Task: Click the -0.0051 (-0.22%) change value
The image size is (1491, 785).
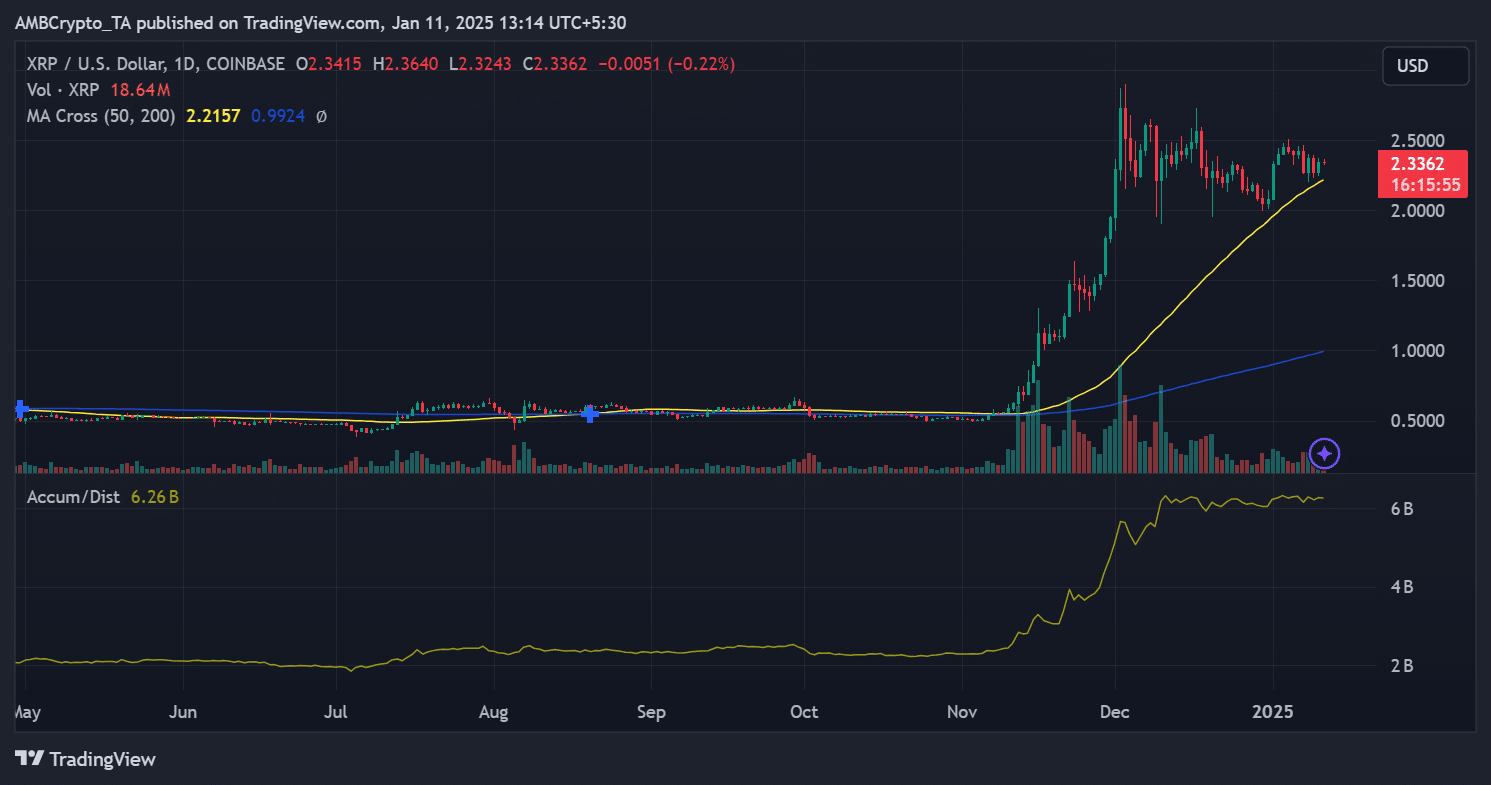Action: [x=666, y=64]
